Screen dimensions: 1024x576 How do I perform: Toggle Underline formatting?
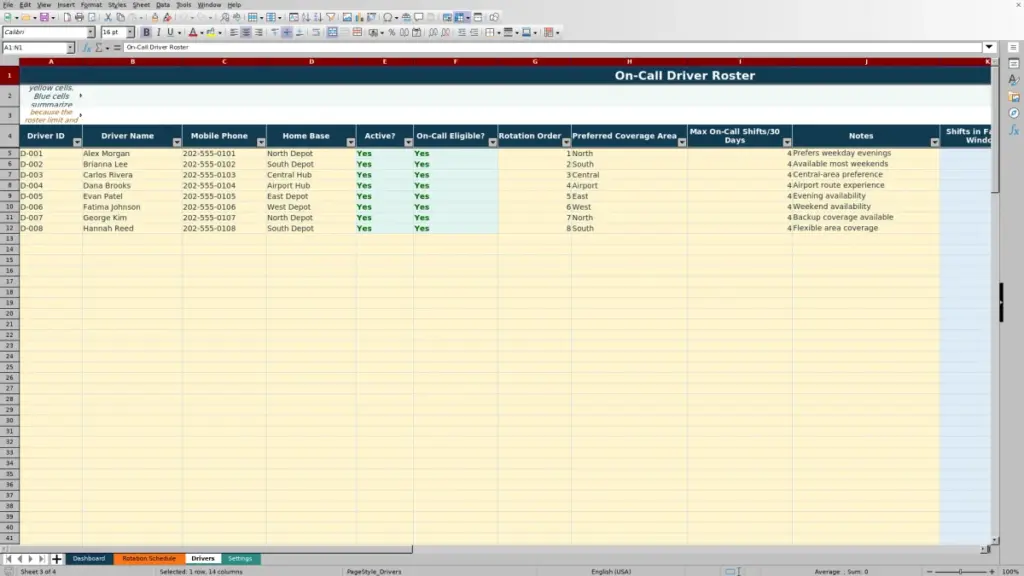point(170,32)
